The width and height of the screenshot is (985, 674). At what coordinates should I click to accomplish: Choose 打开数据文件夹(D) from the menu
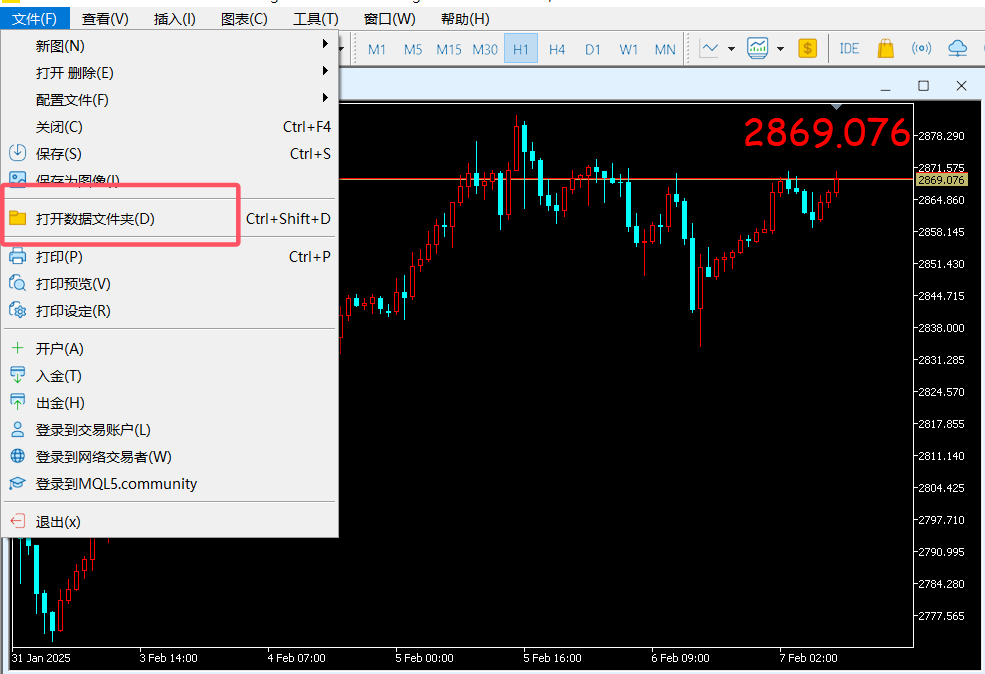click(x=96, y=218)
